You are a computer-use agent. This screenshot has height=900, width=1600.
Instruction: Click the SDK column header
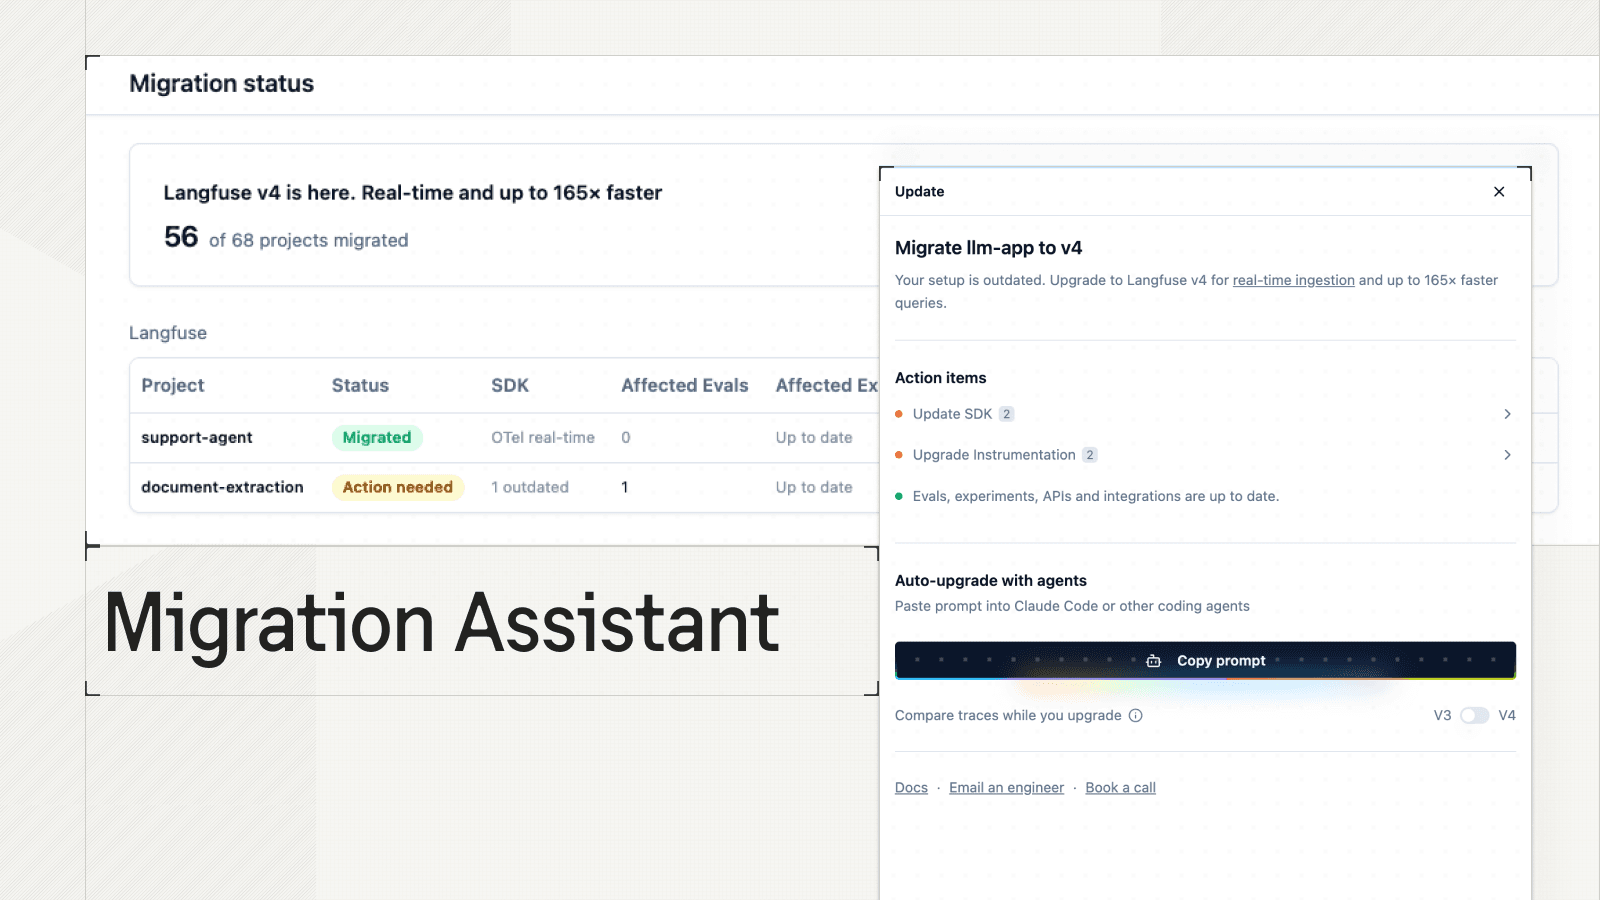(510, 385)
